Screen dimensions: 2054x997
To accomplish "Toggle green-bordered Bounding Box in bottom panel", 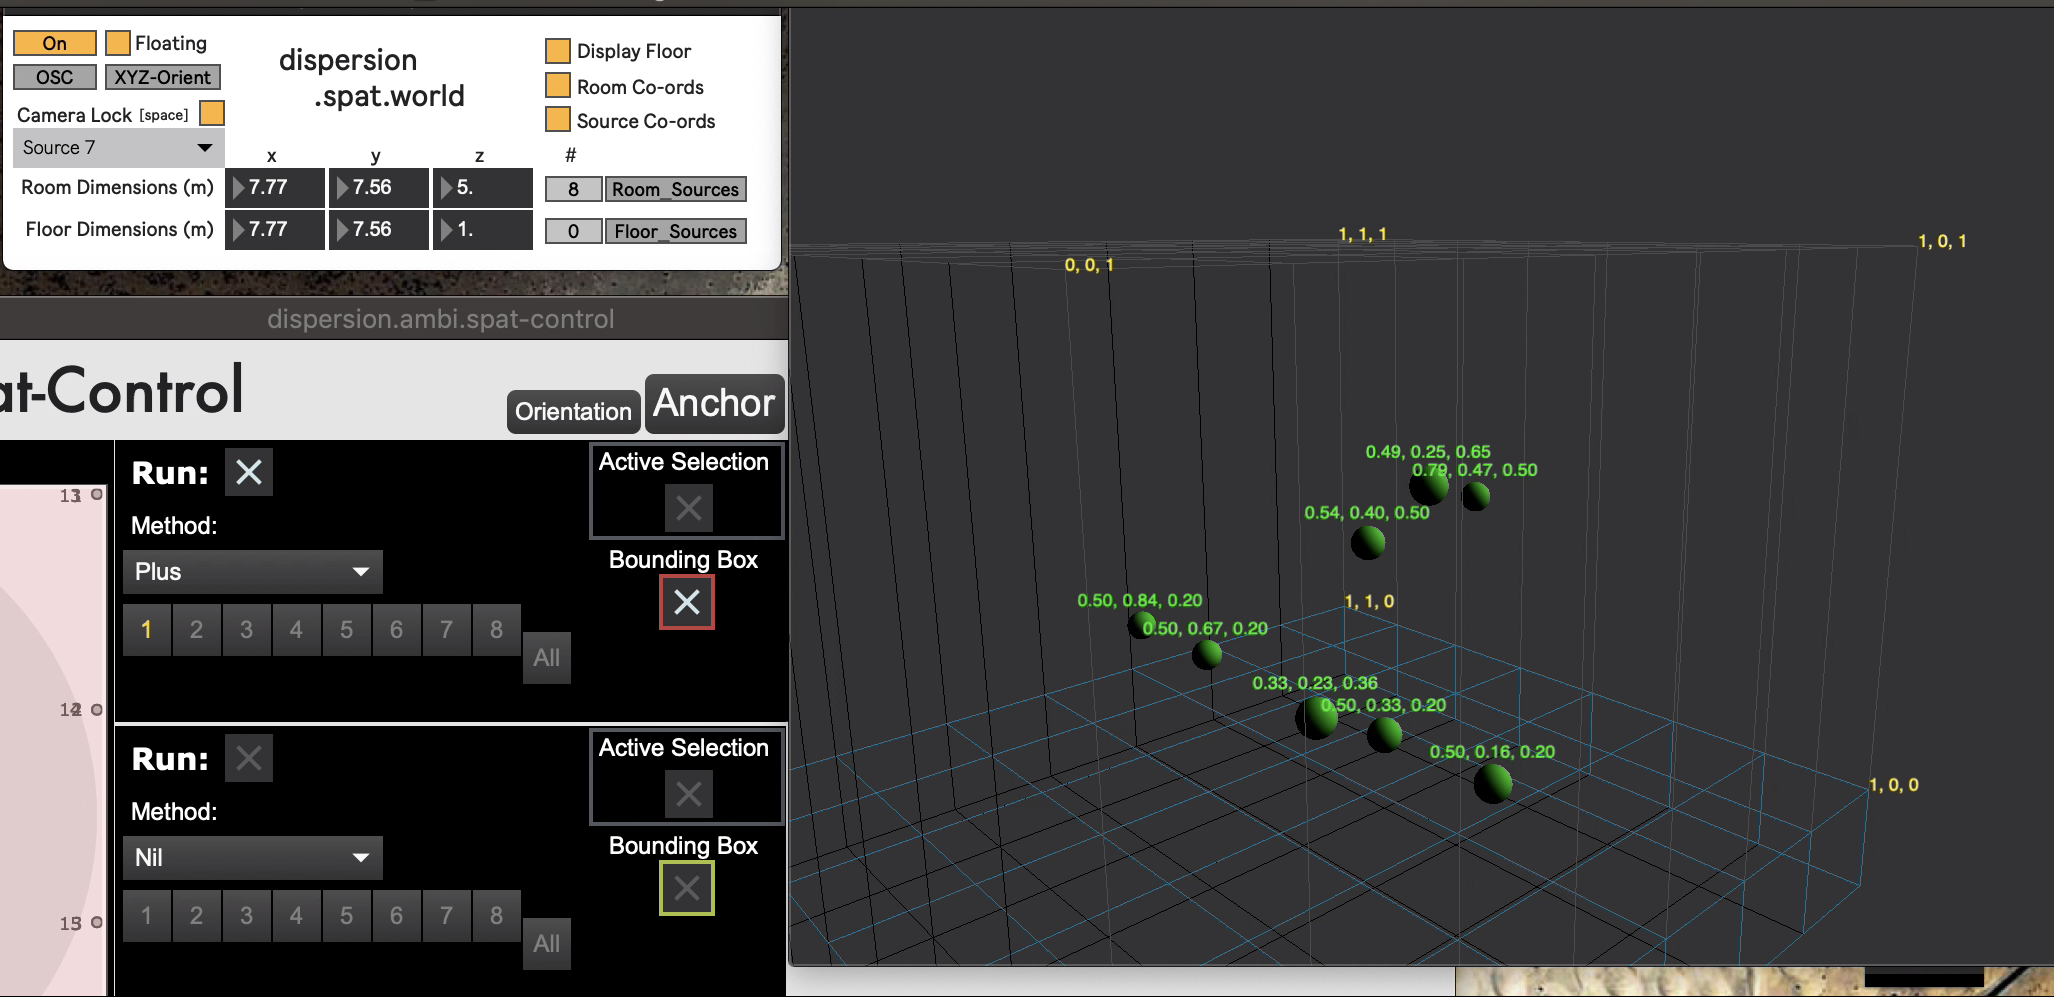I will point(686,888).
